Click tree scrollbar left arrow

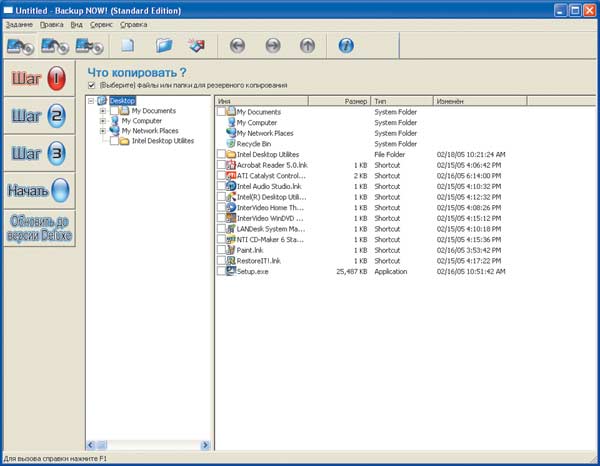pos(91,445)
